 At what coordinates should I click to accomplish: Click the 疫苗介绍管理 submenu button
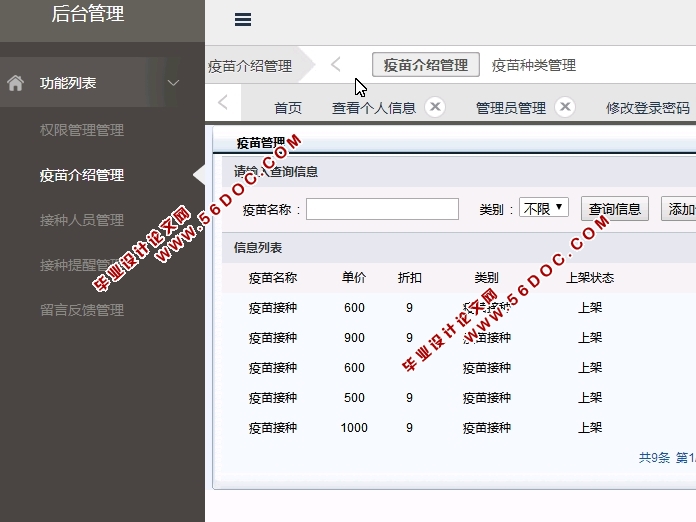[426, 65]
